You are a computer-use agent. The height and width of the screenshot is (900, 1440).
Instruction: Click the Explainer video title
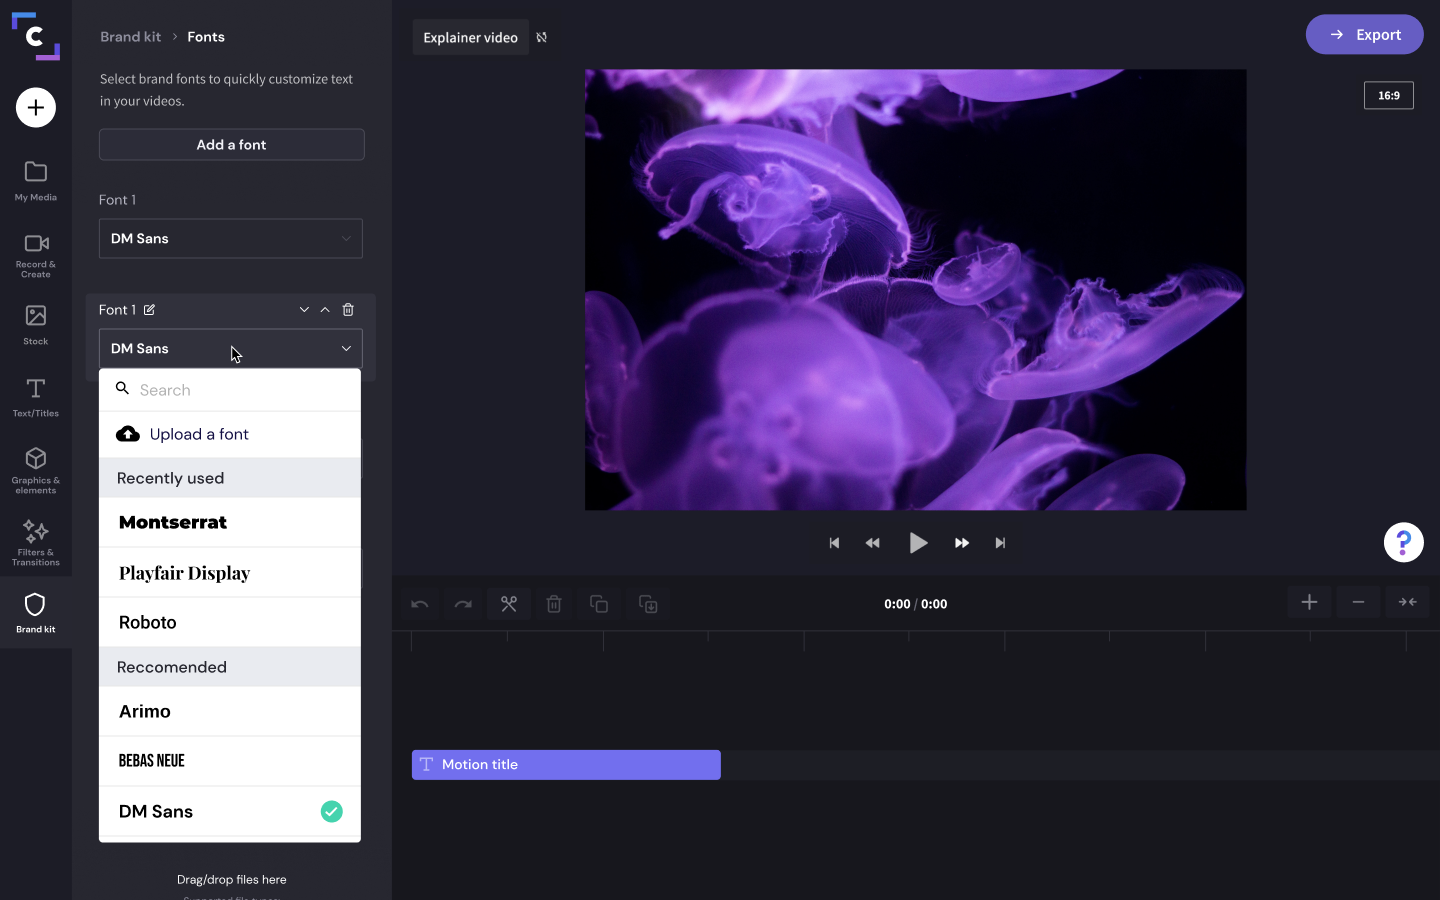pos(471,38)
